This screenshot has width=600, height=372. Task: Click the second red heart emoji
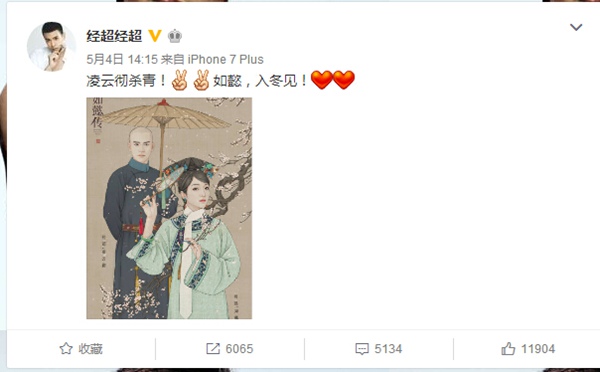344,80
